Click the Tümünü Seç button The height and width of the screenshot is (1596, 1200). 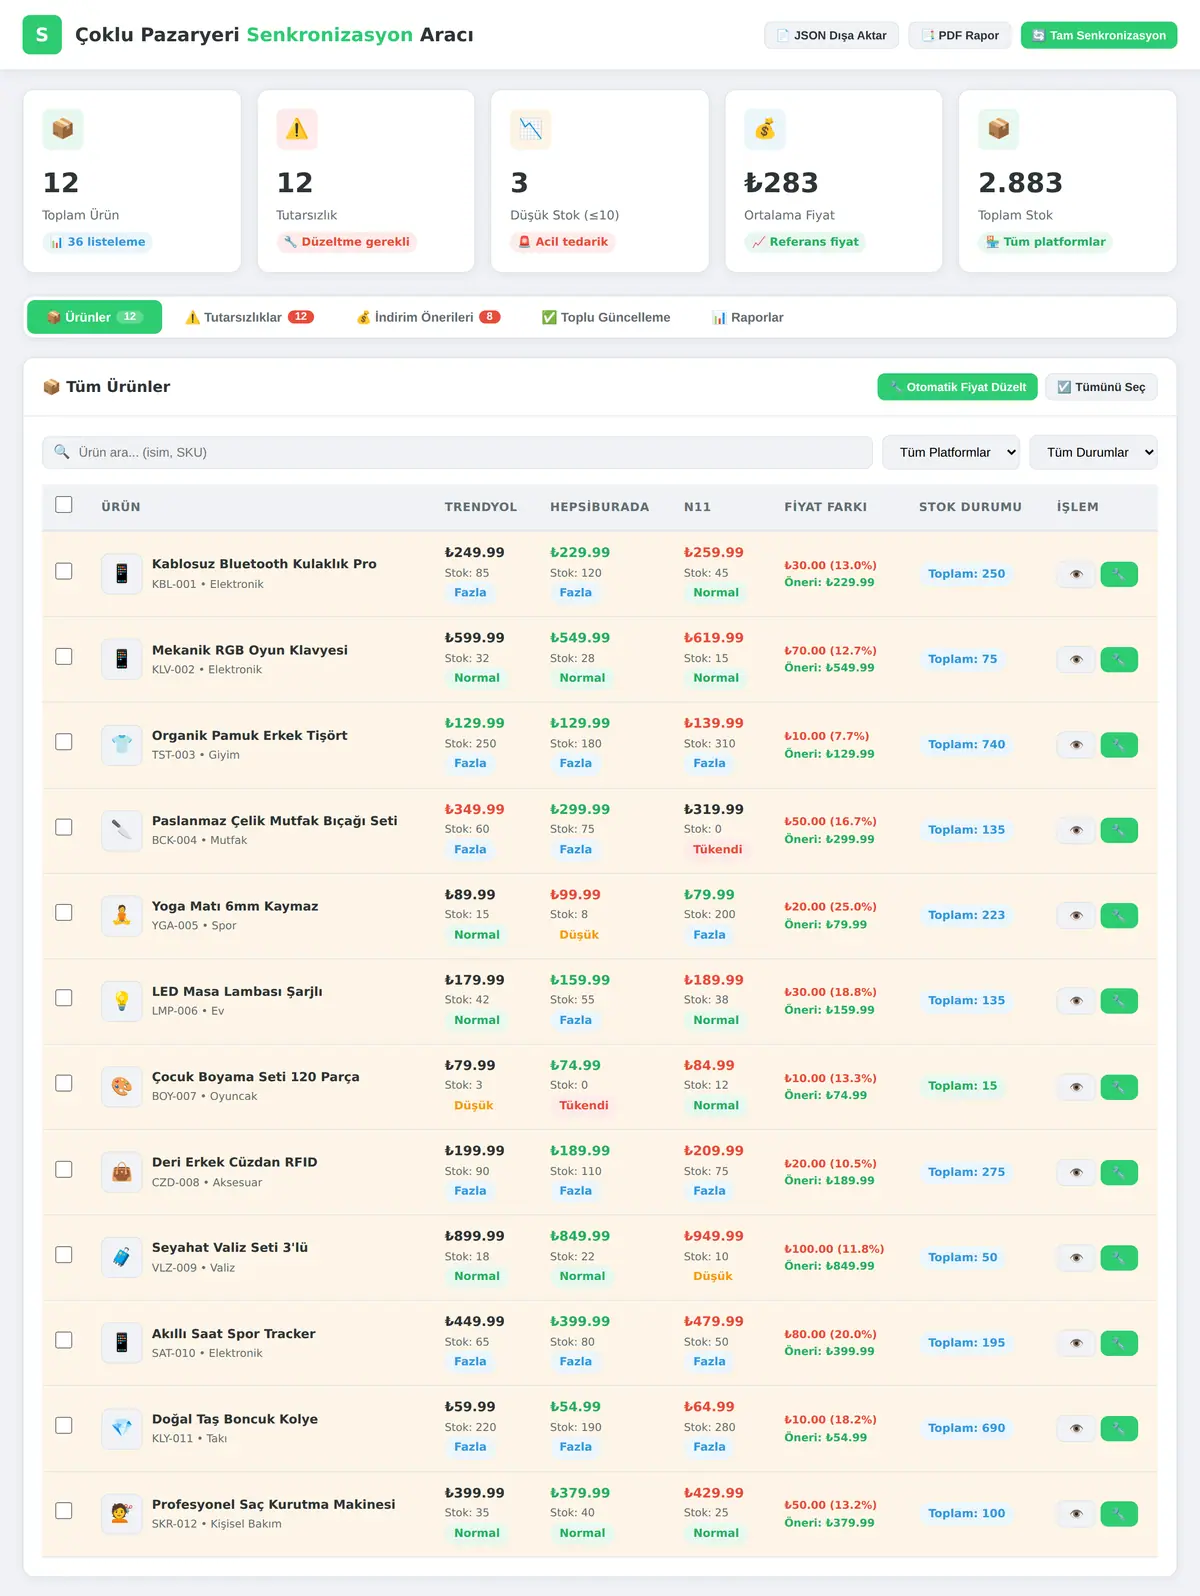(x=1101, y=387)
